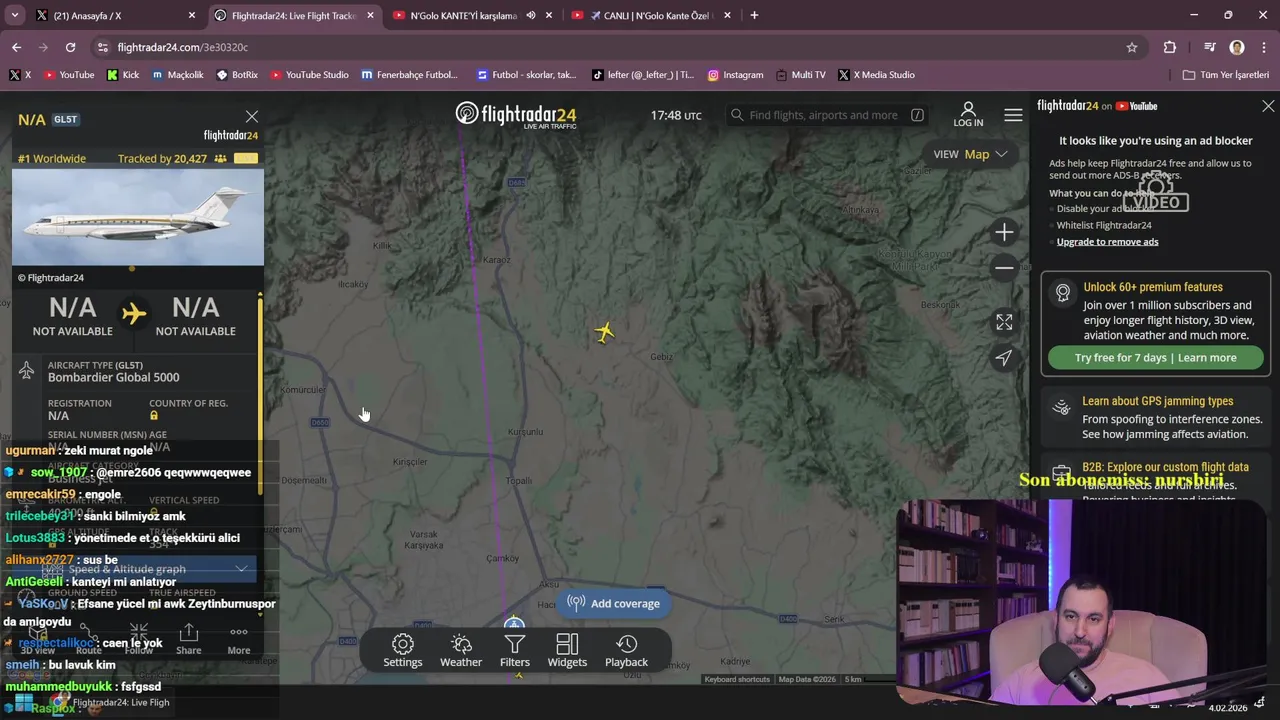Click the Share icon in flight panel
This screenshot has width=1280, height=720.
(189, 640)
